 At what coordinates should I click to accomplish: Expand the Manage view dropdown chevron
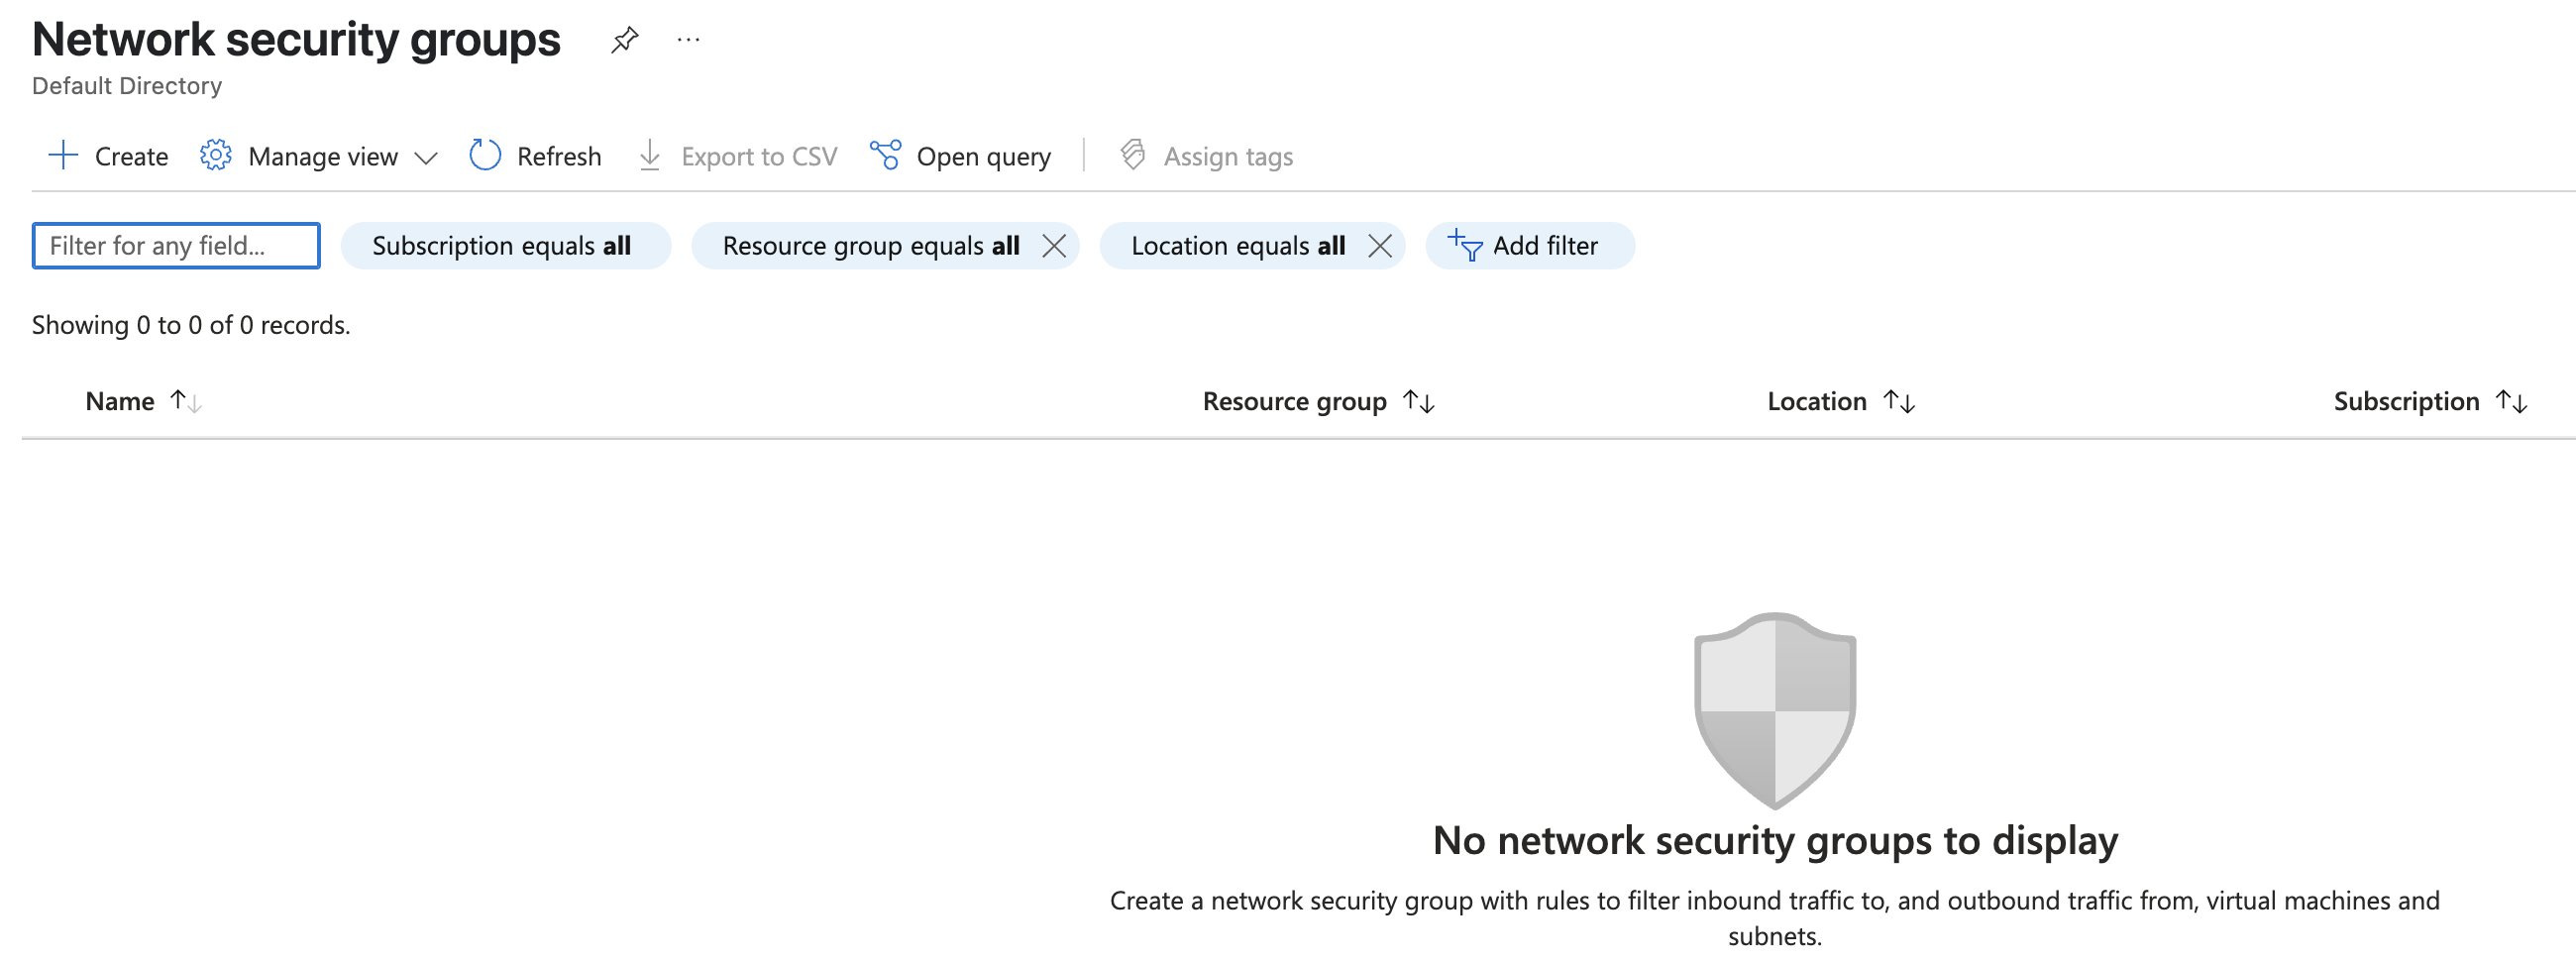(426, 157)
